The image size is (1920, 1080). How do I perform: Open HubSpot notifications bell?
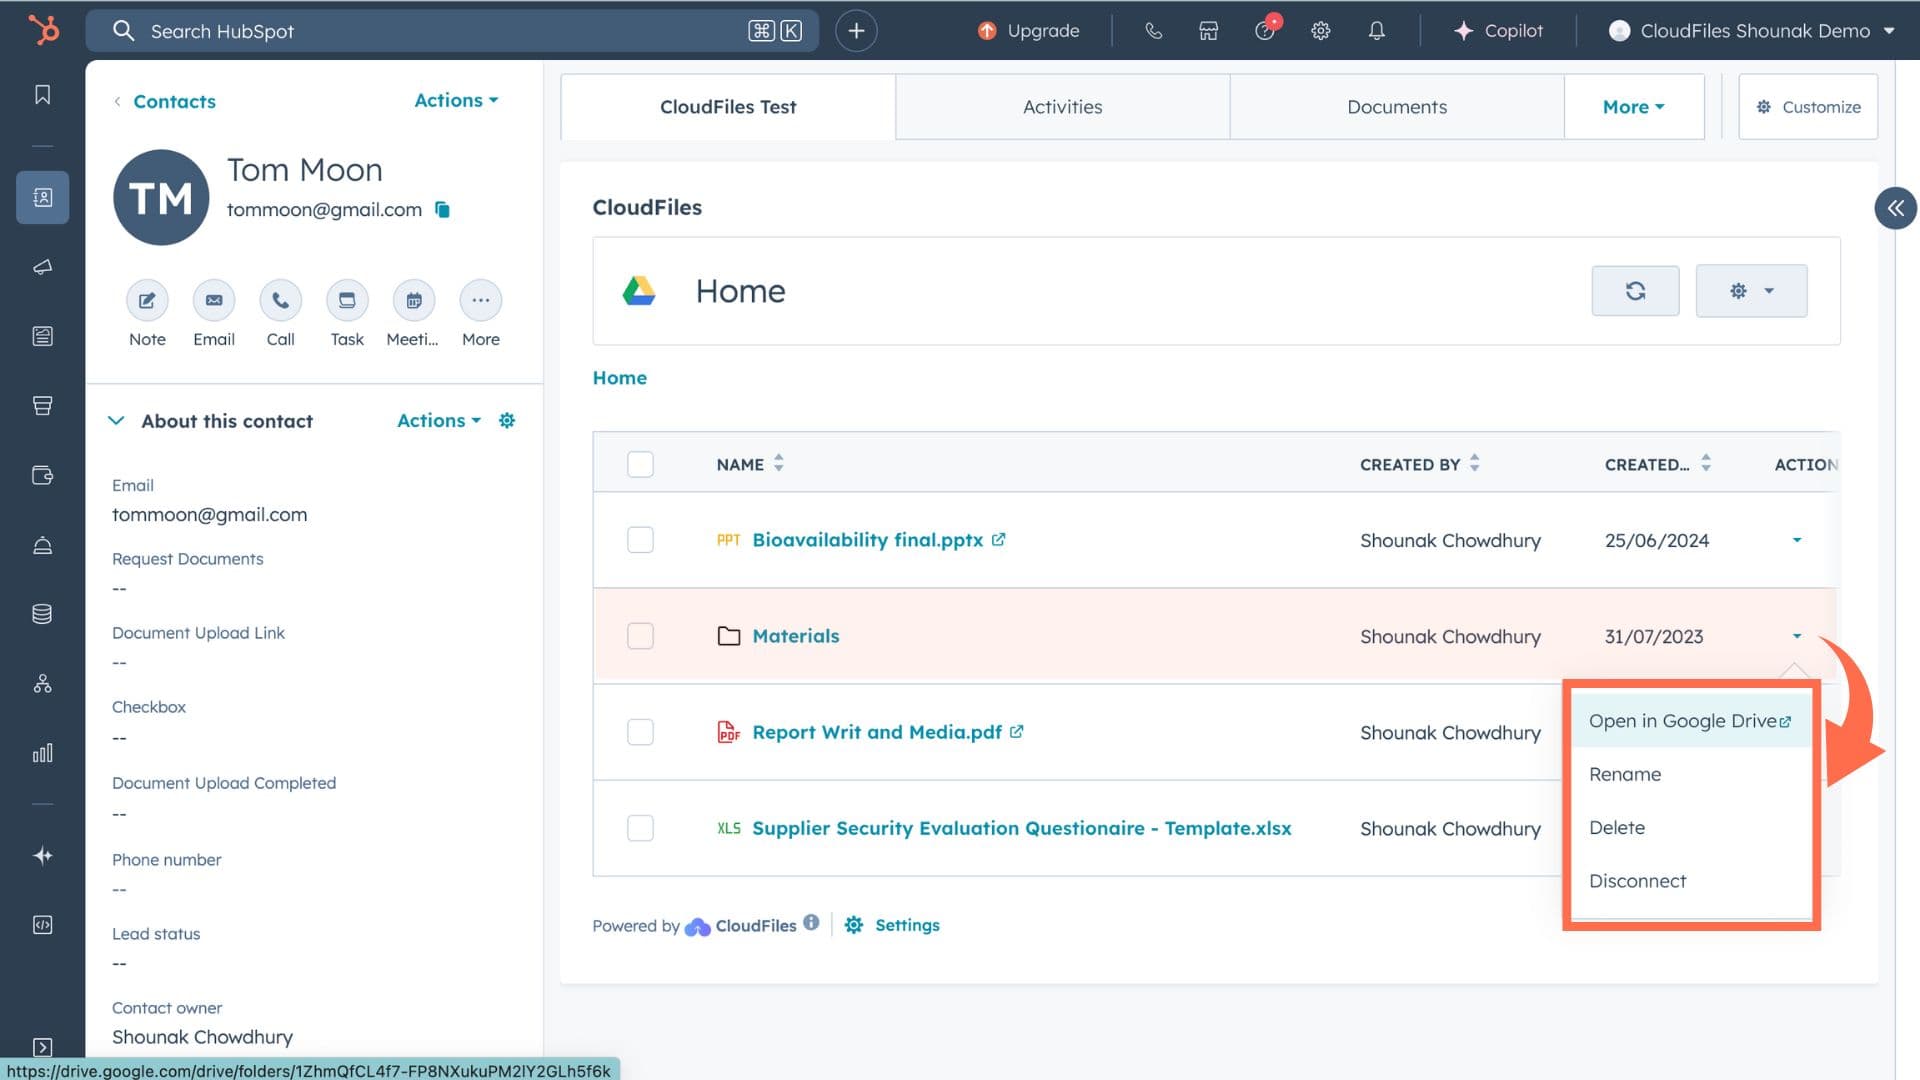pyautogui.click(x=1376, y=31)
